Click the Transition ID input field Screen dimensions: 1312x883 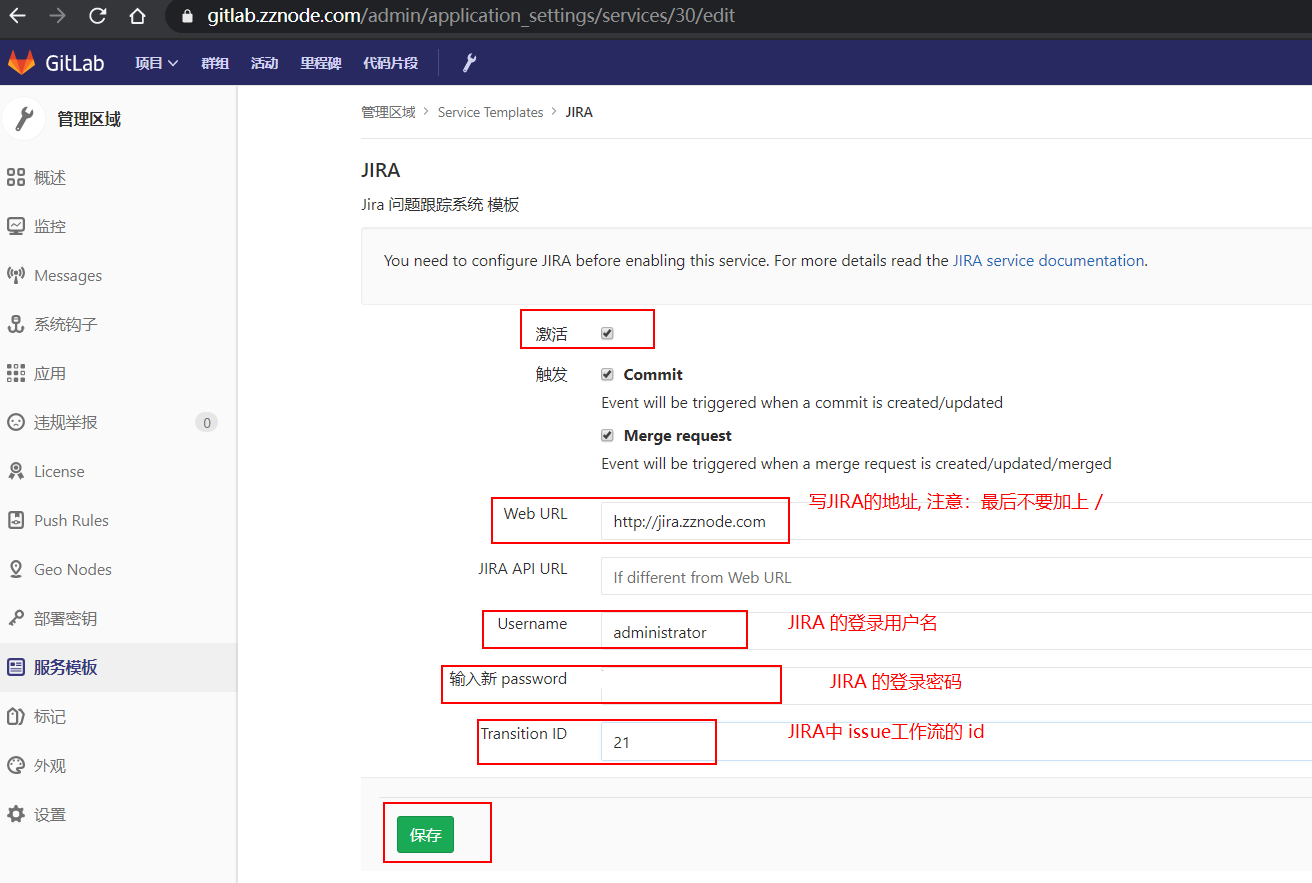(x=956, y=741)
